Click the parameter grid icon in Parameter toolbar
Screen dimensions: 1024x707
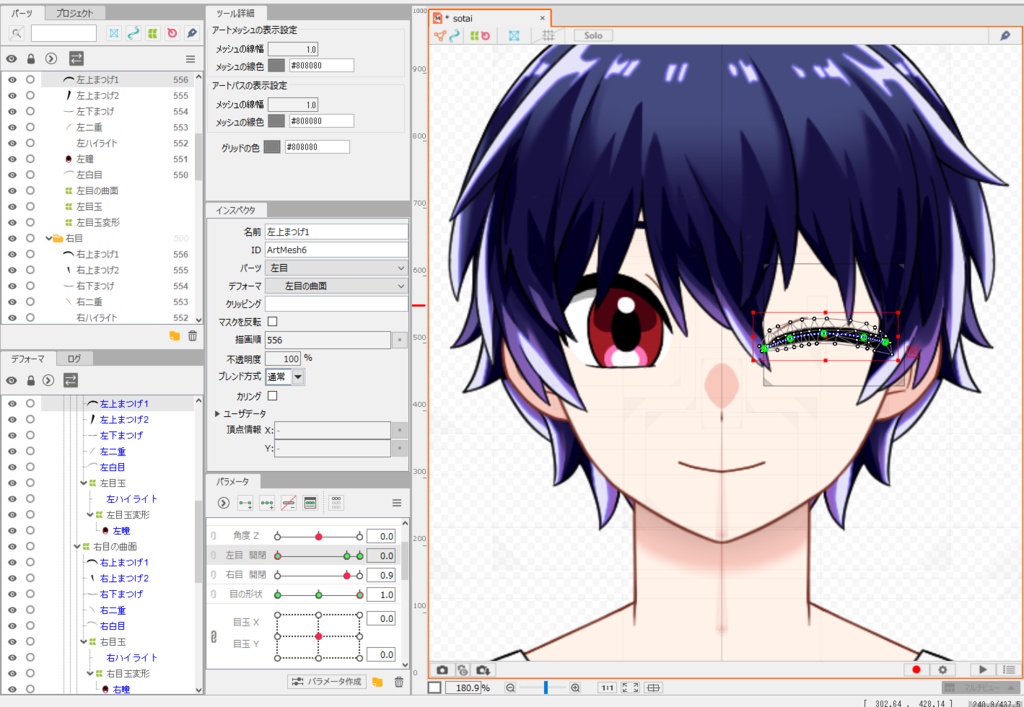[x=336, y=503]
